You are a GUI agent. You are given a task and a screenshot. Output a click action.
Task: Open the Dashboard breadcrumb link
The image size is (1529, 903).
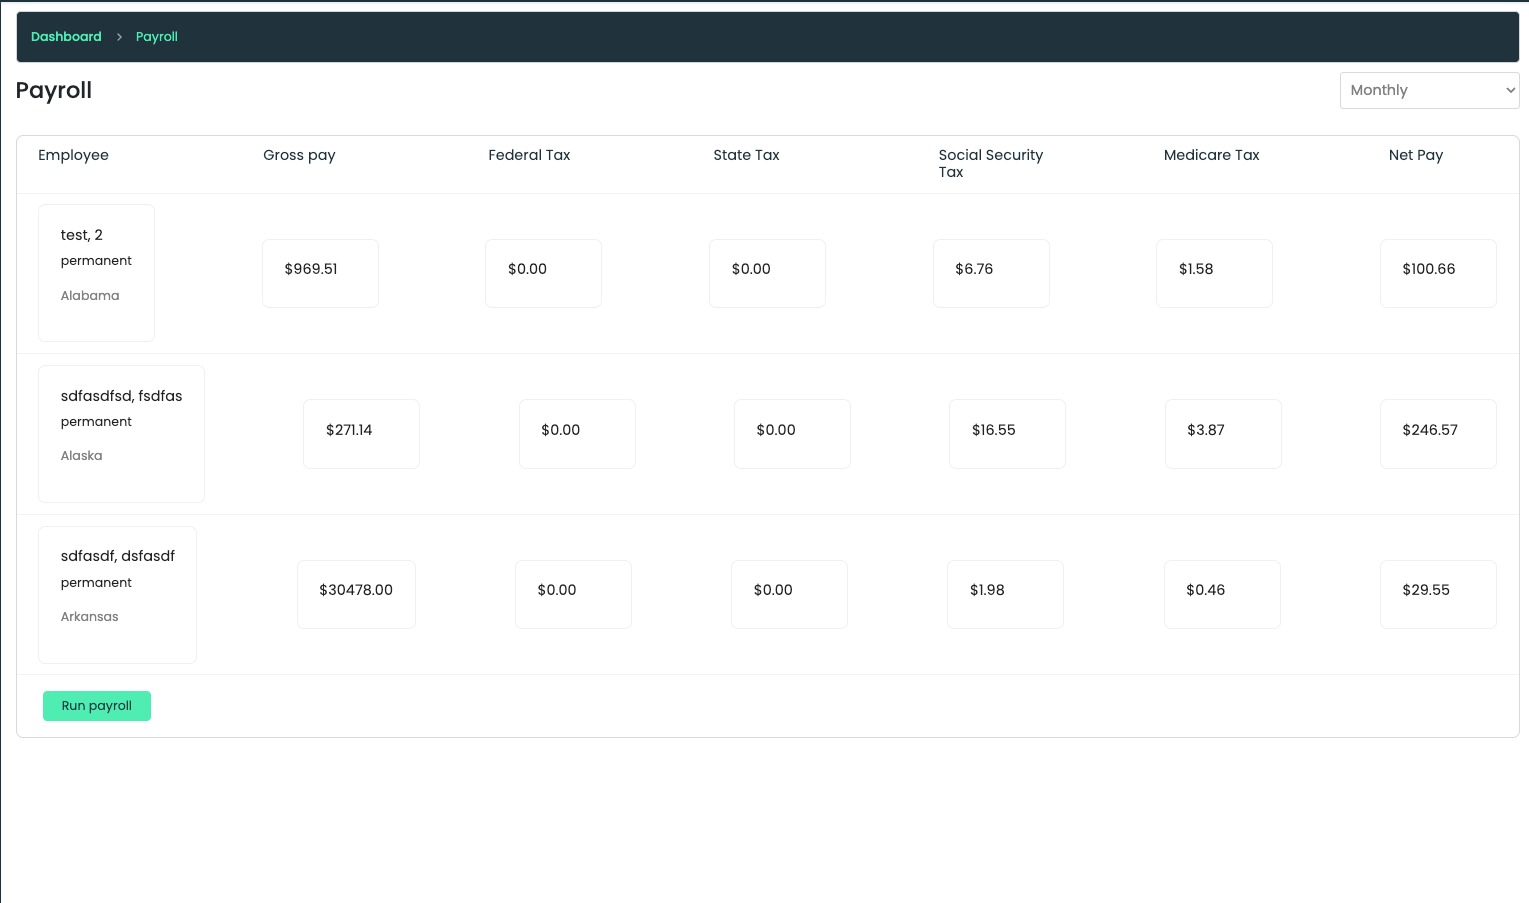(66, 36)
